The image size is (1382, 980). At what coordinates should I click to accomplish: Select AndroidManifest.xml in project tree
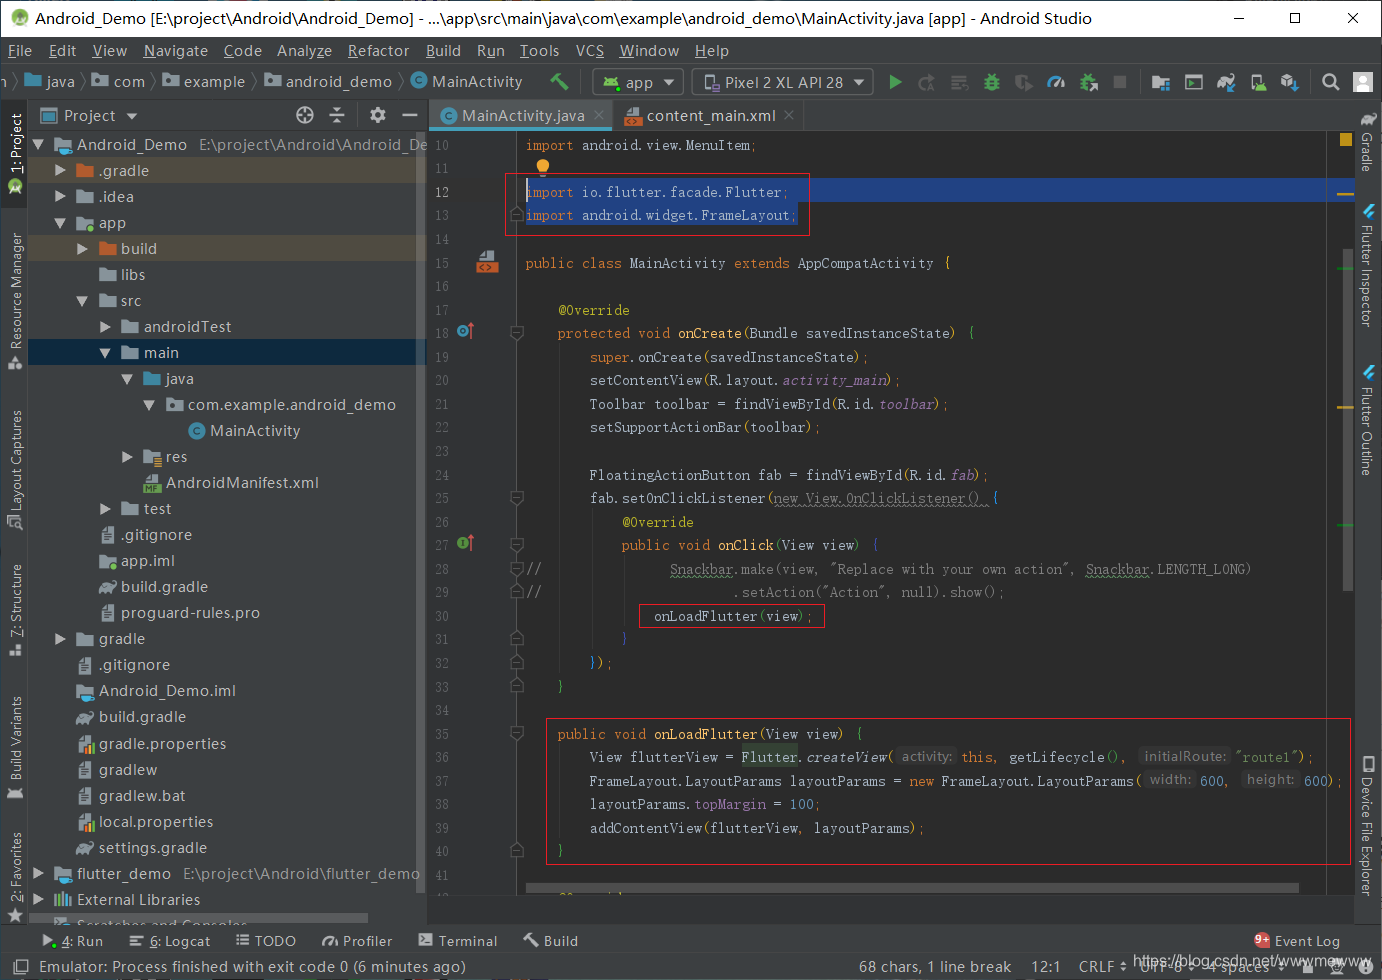[x=242, y=482]
